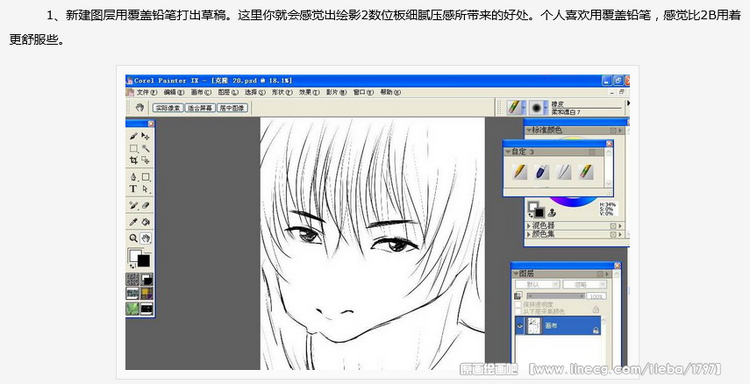750x384 pixels.
Task: Select the Text tool
Action: click(x=133, y=188)
